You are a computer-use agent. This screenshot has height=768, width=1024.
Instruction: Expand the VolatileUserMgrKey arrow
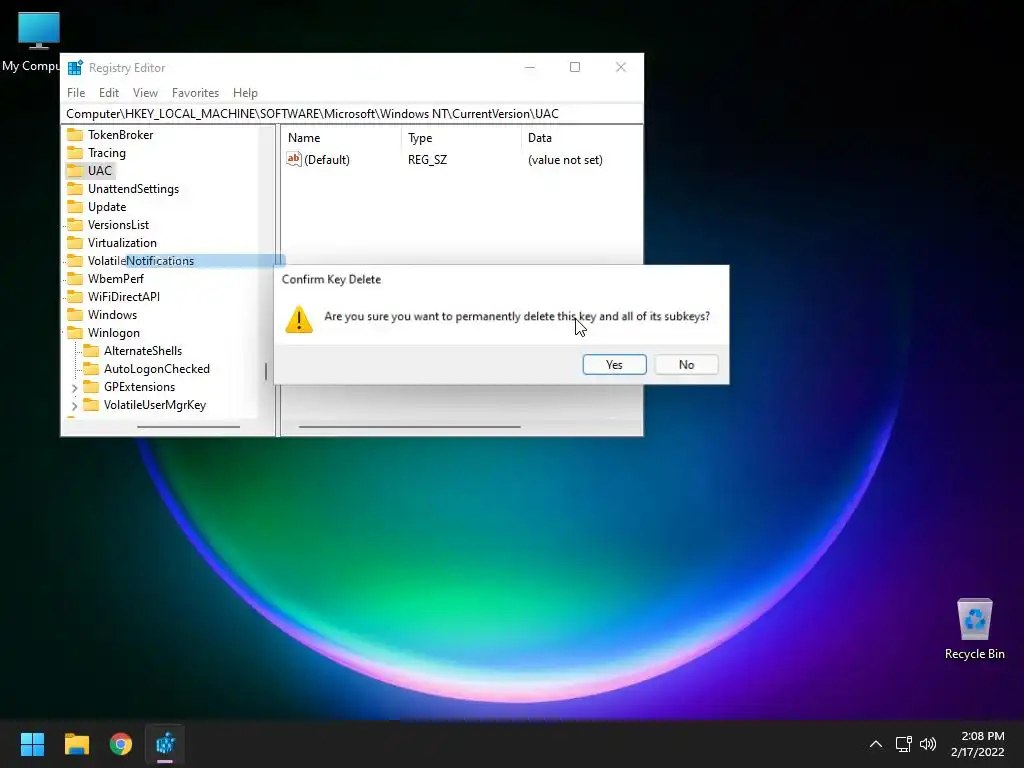click(74, 406)
